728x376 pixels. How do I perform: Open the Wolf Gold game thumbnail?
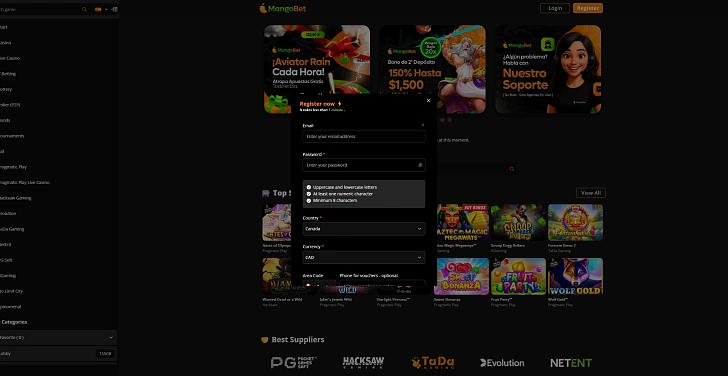click(x=576, y=277)
